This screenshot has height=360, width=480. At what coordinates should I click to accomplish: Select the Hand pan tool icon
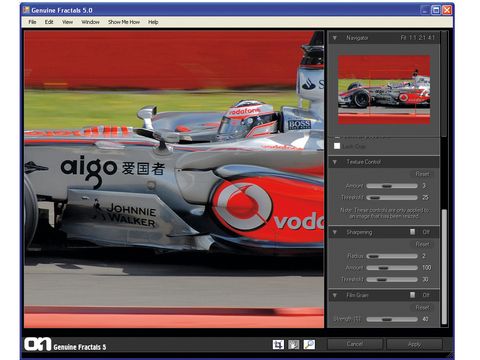point(293,344)
